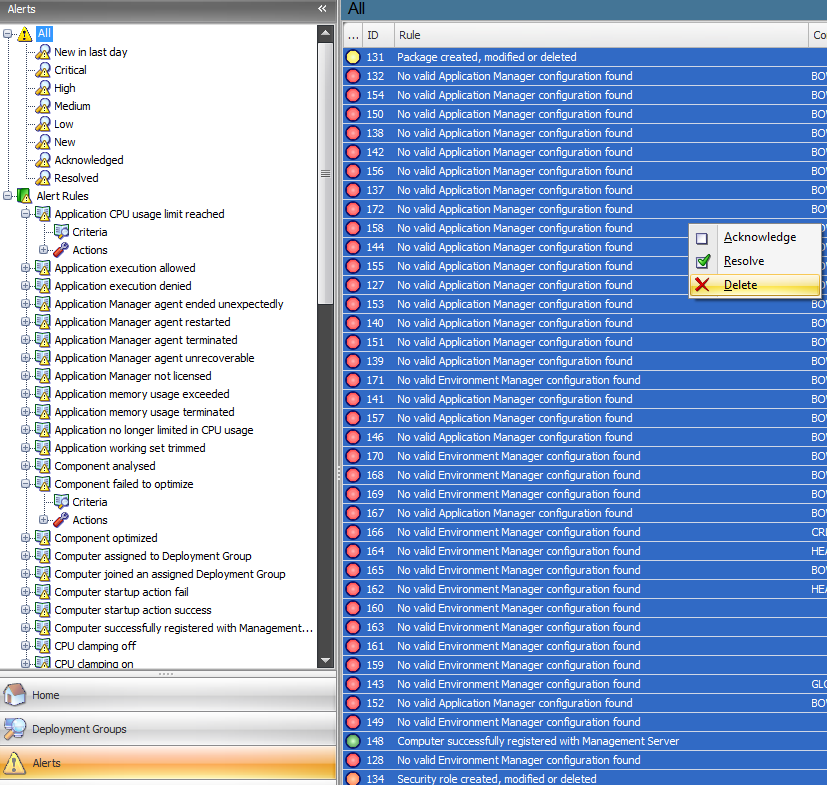This screenshot has width=827, height=785.
Task: Open the Home navigation section
Action: tap(168, 695)
